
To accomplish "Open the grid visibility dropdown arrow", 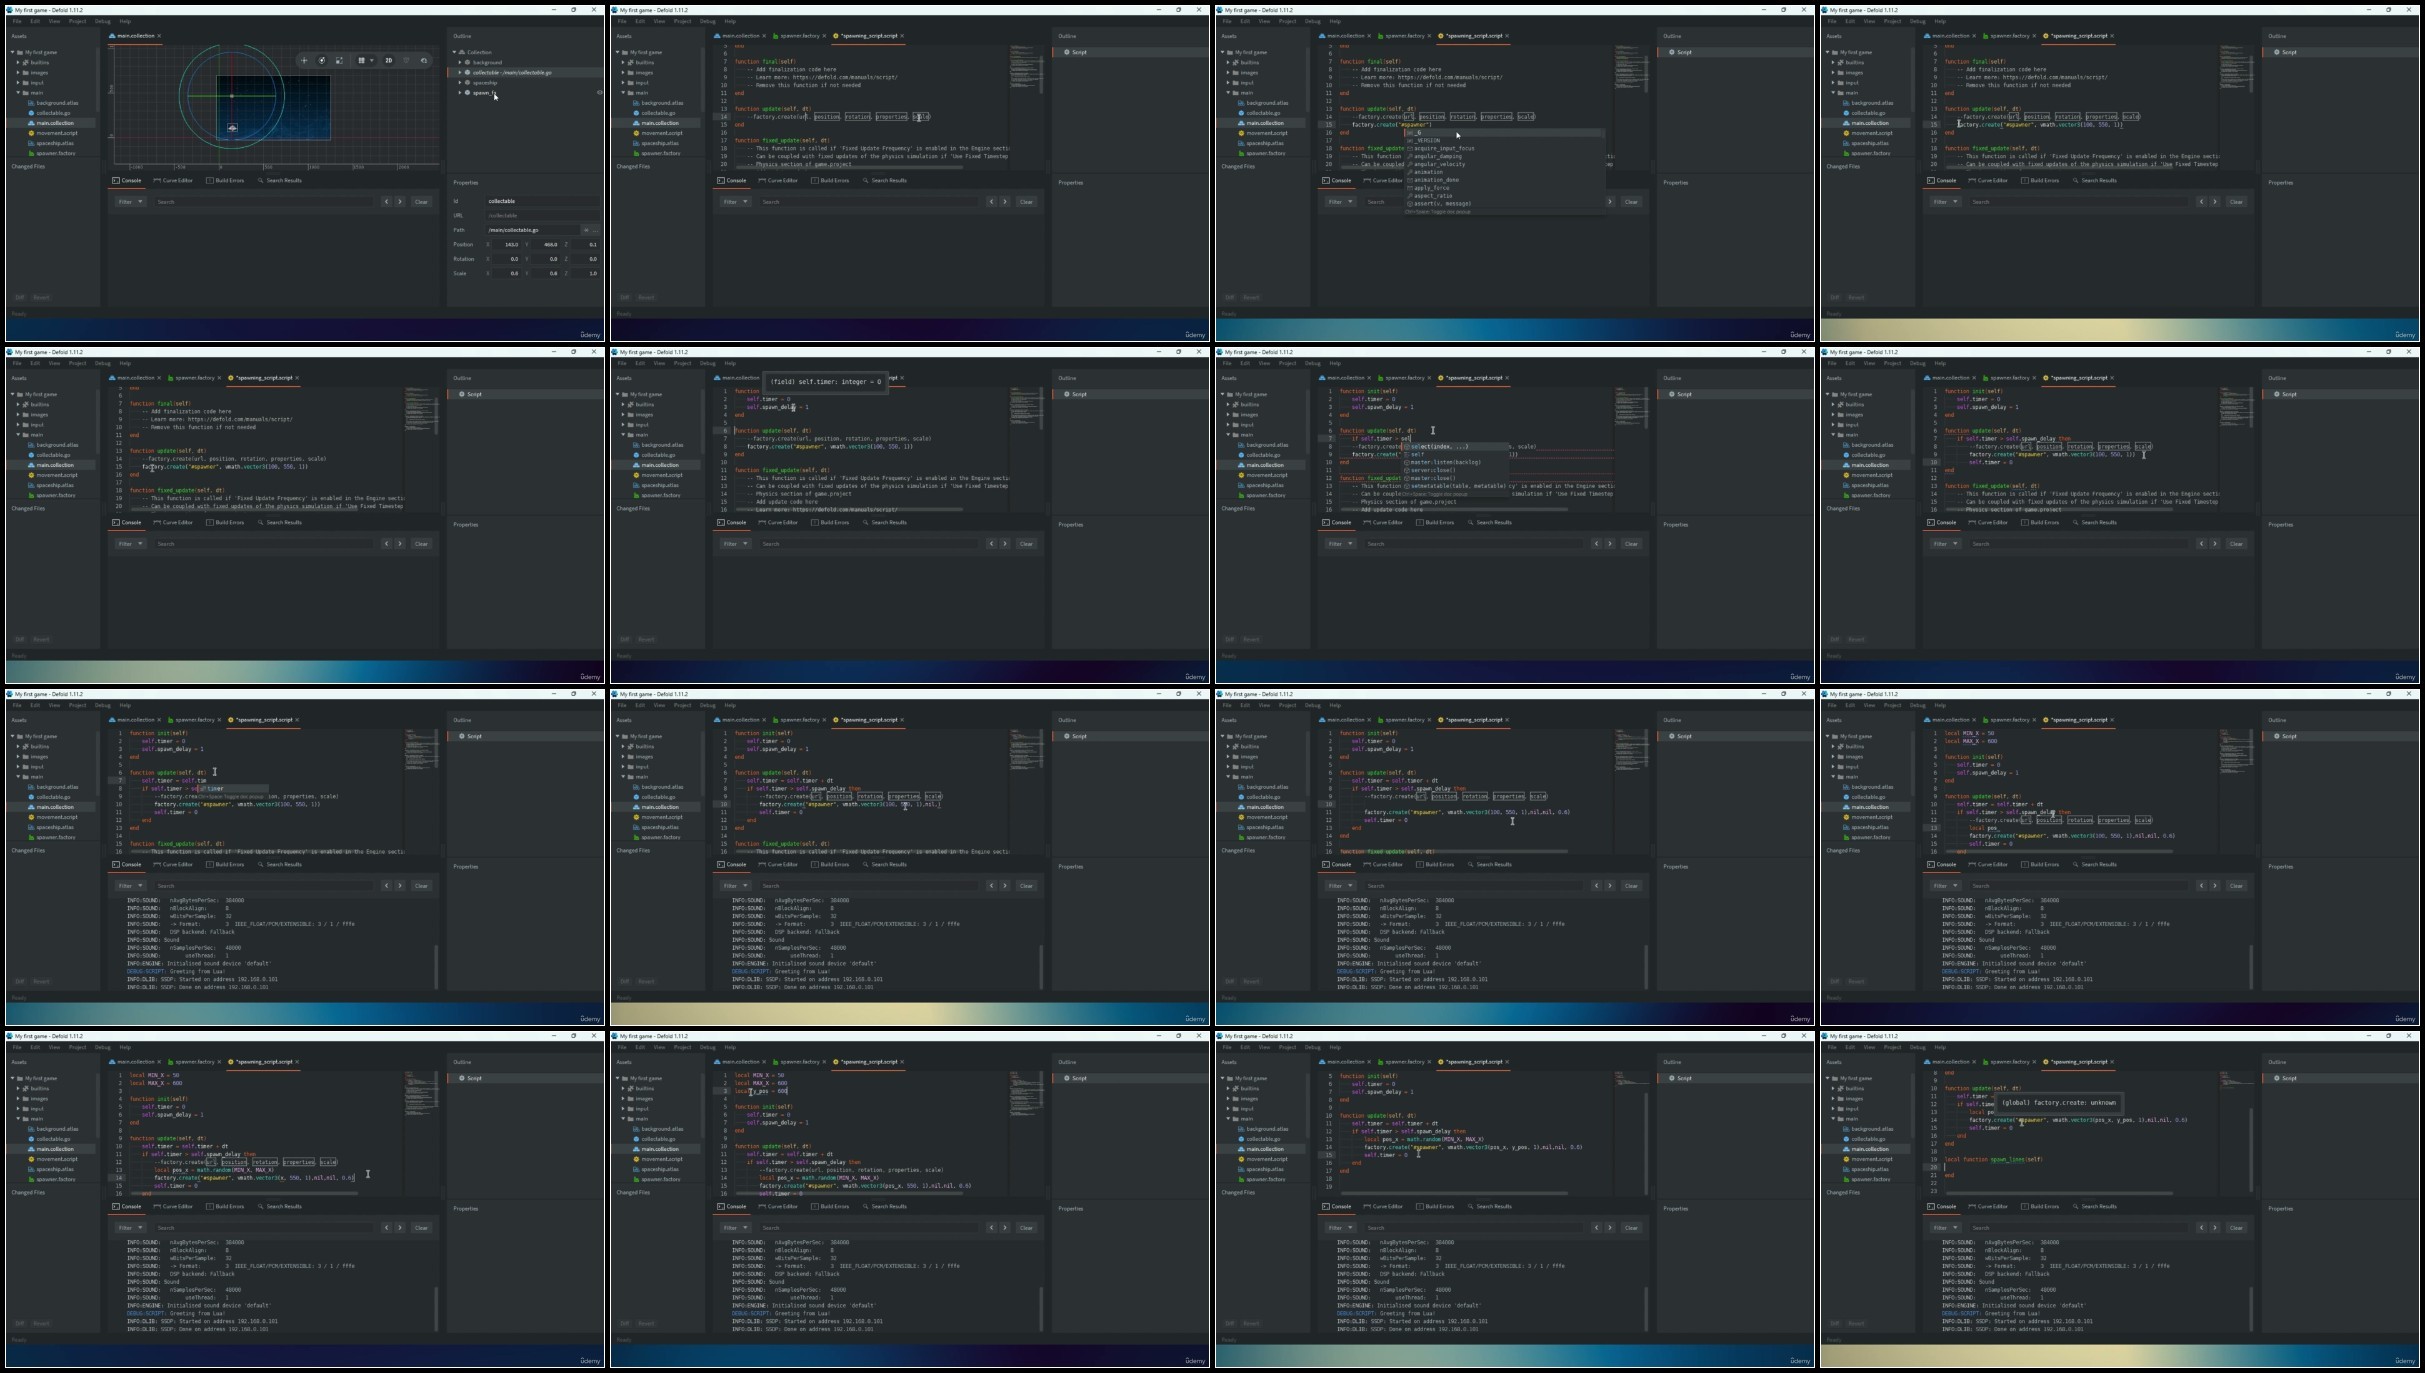I will 372,60.
